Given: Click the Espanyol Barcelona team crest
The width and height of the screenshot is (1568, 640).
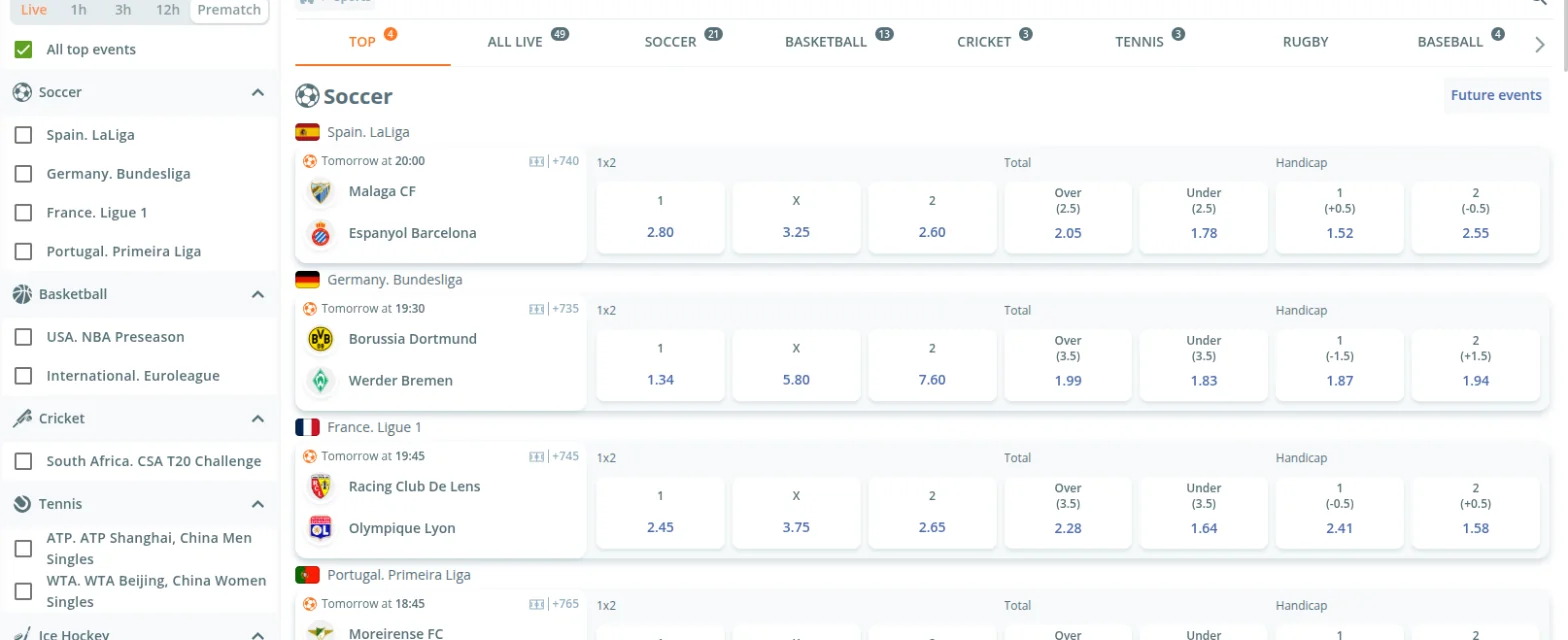Looking at the screenshot, I should [320, 233].
